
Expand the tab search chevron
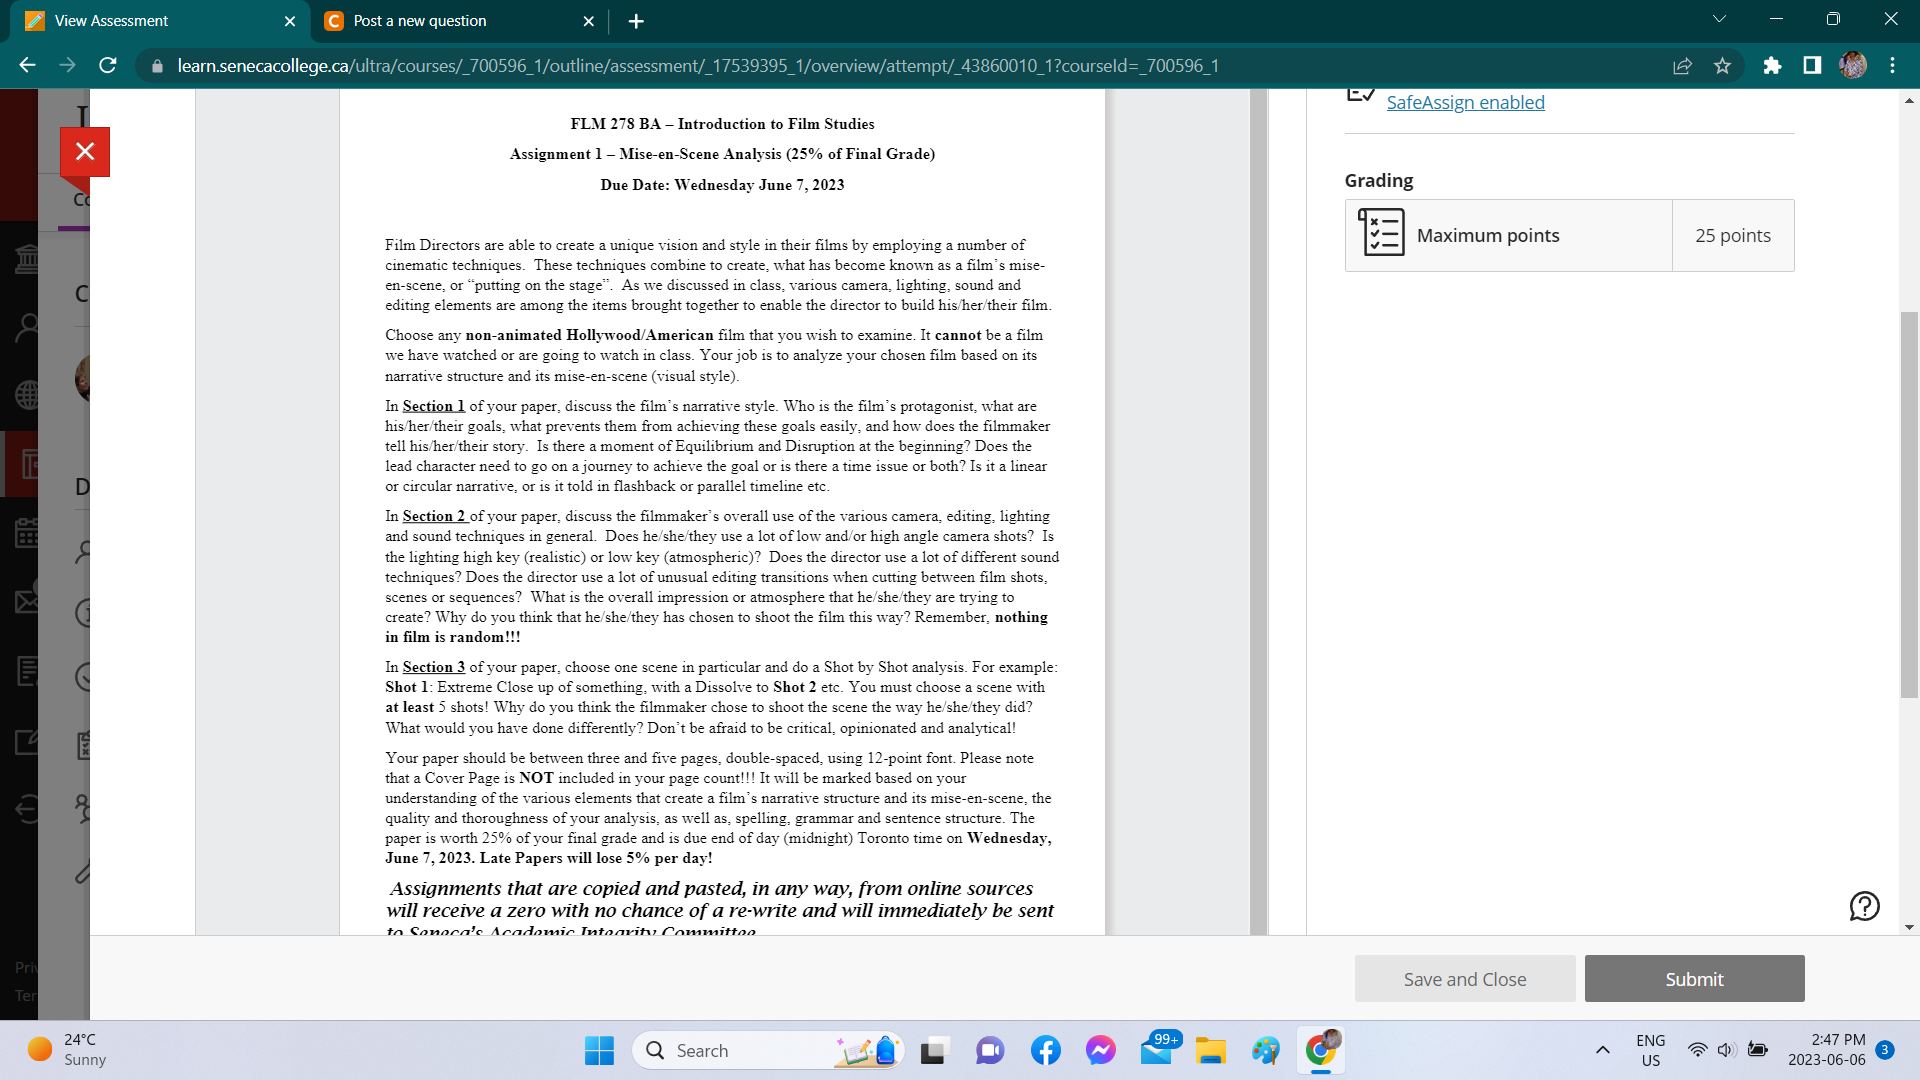(x=1719, y=20)
